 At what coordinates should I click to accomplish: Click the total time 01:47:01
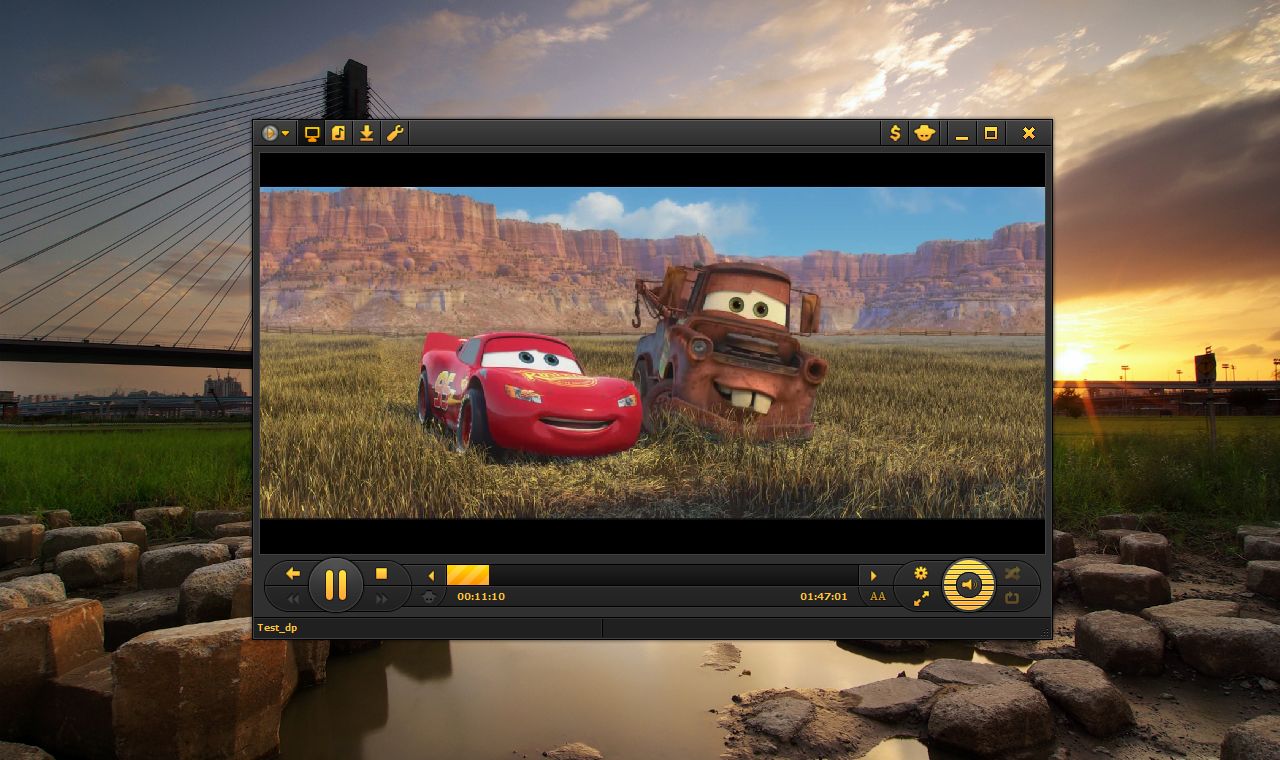coord(823,597)
